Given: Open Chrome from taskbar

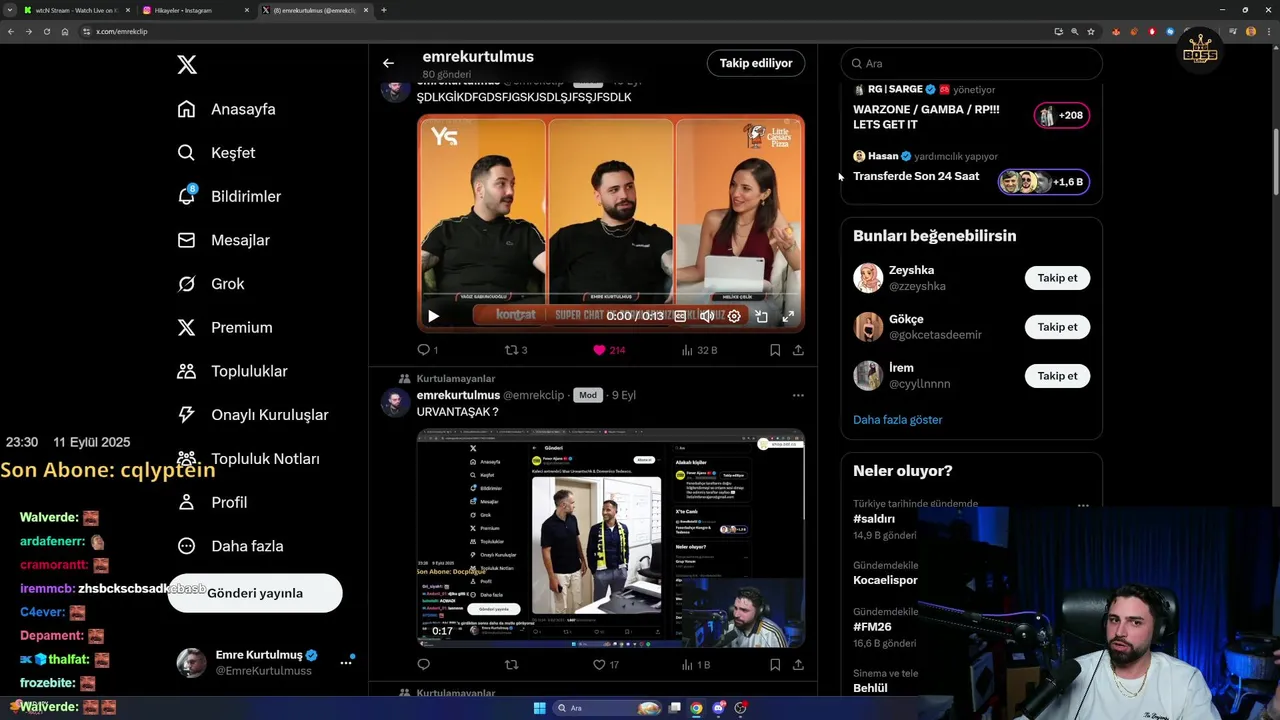Looking at the screenshot, I should (x=697, y=708).
